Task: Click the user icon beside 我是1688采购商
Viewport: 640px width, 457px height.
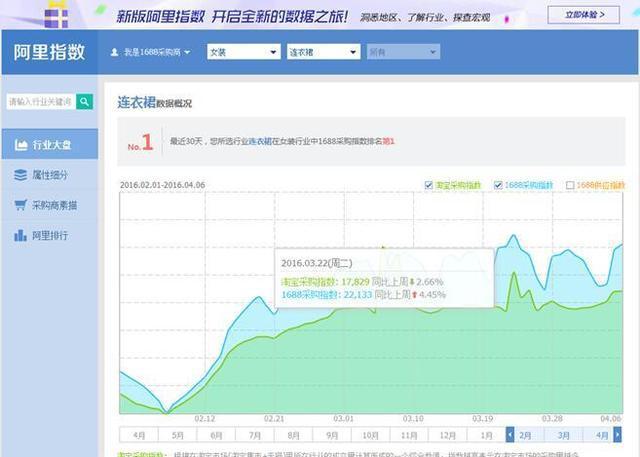Action: click(x=114, y=52)
